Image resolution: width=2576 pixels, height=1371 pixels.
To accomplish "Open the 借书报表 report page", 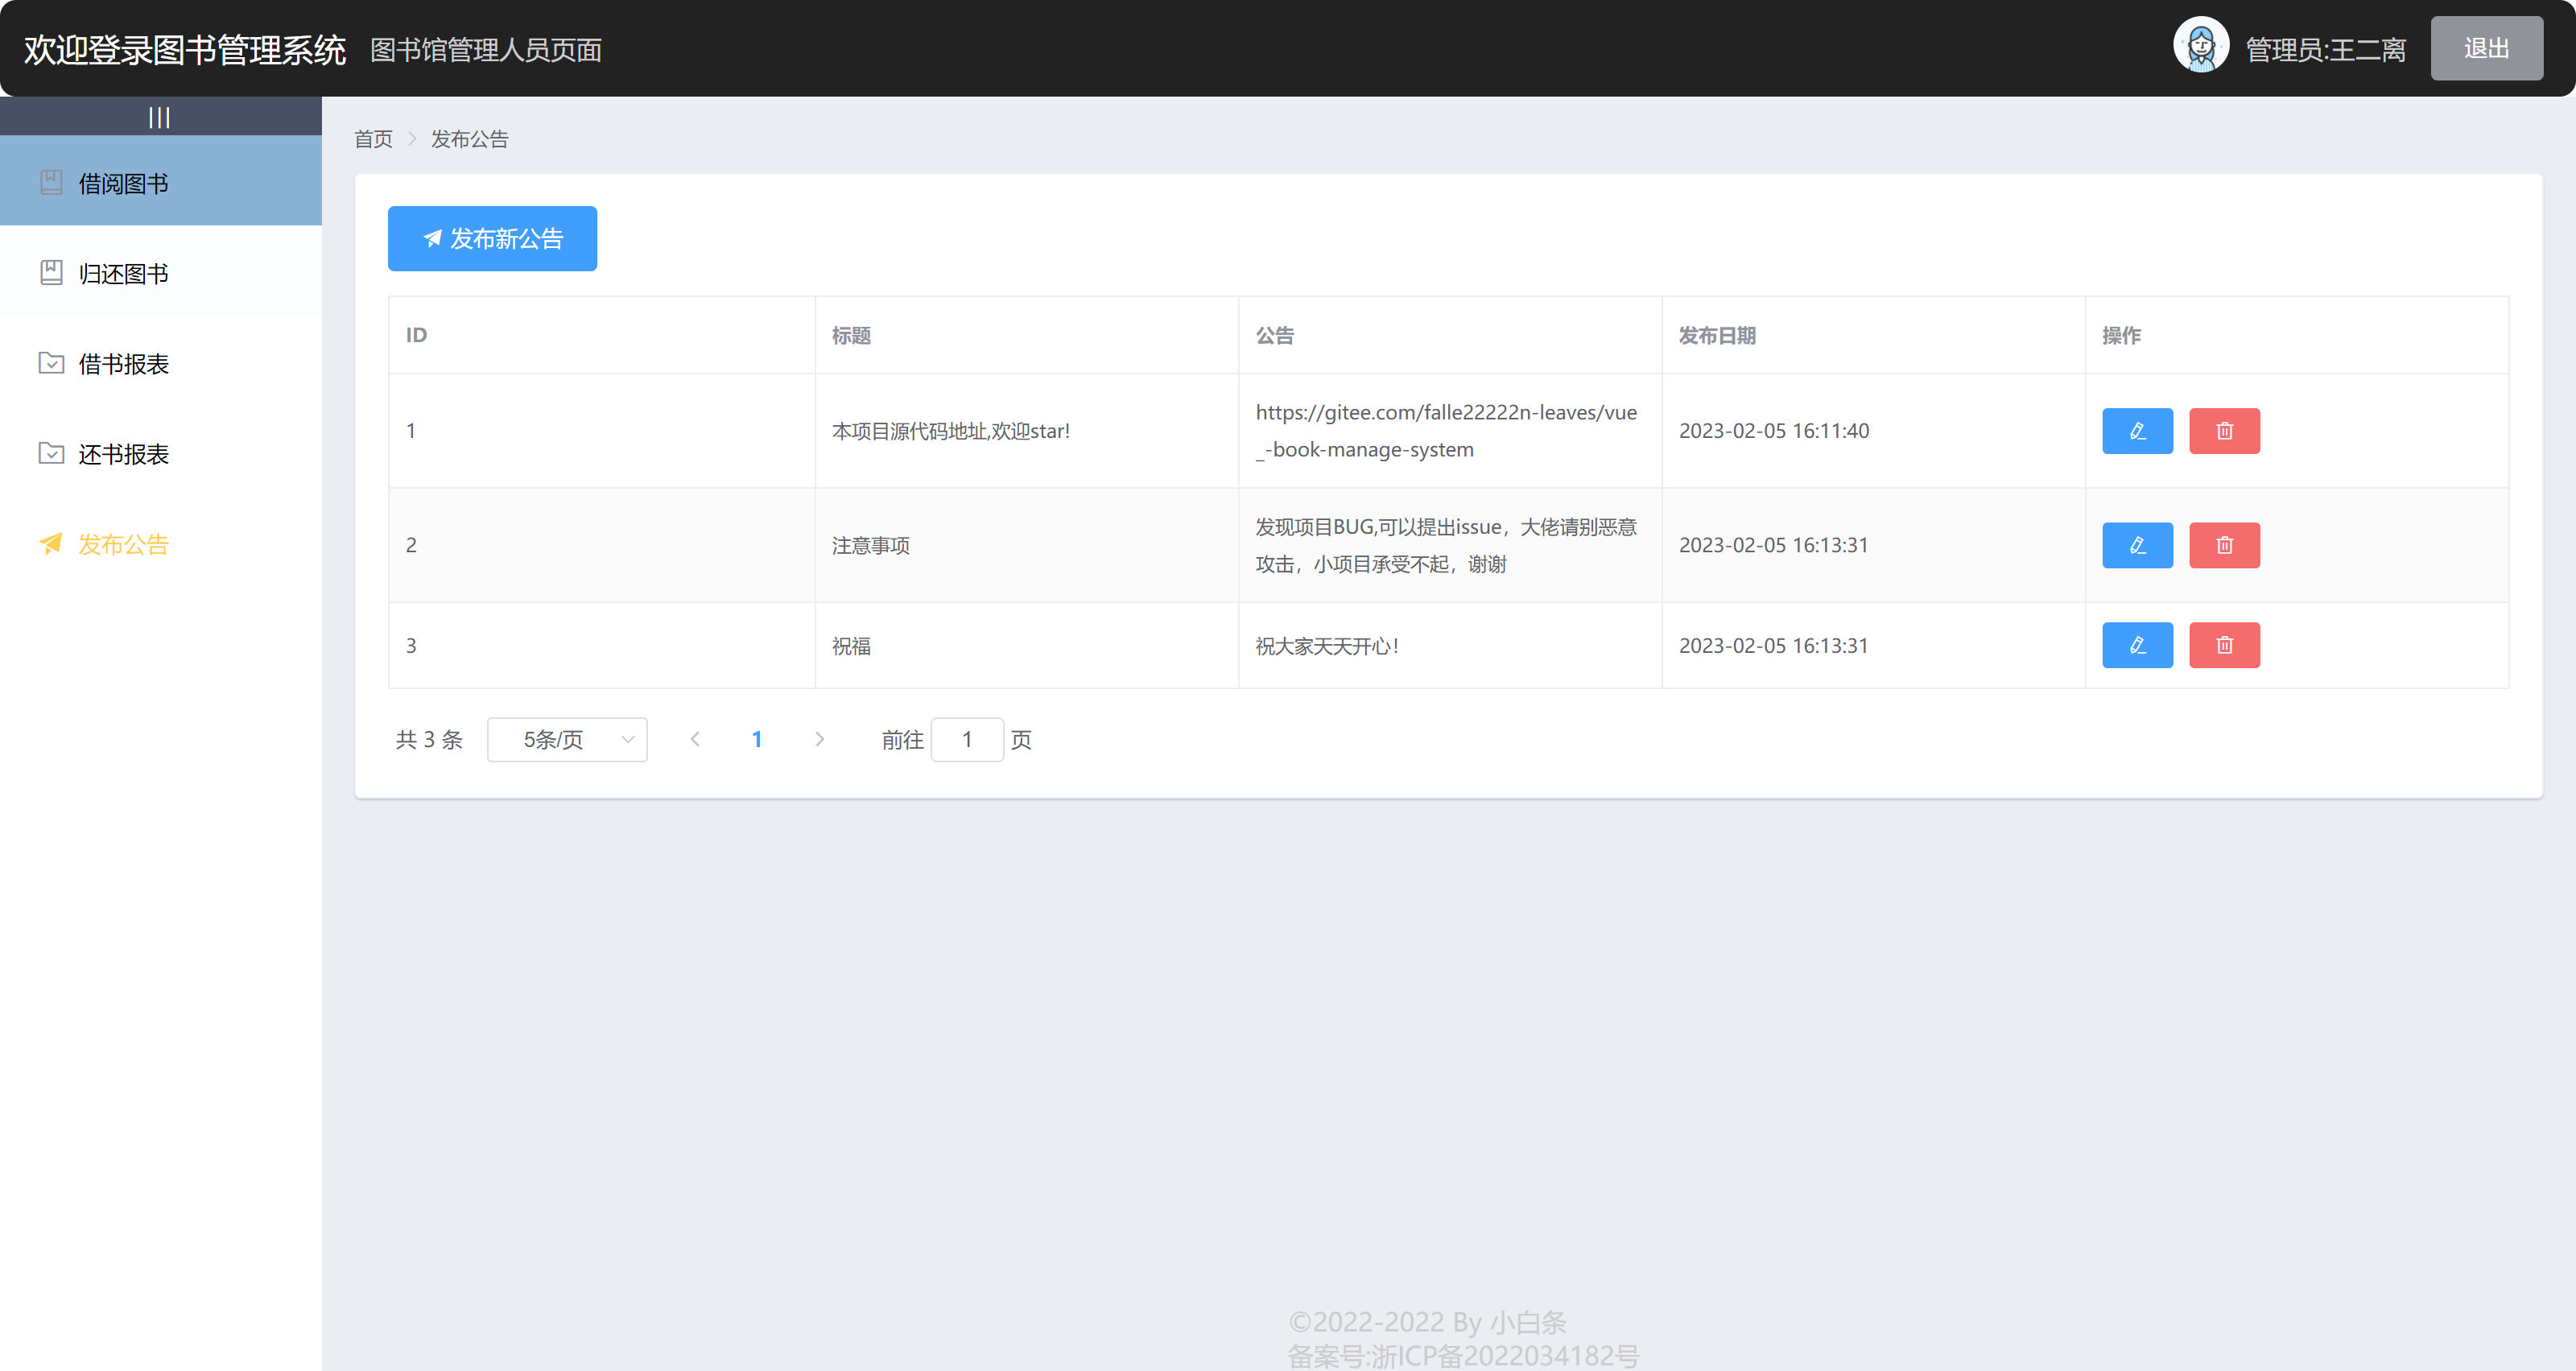I will click(124, 364).
